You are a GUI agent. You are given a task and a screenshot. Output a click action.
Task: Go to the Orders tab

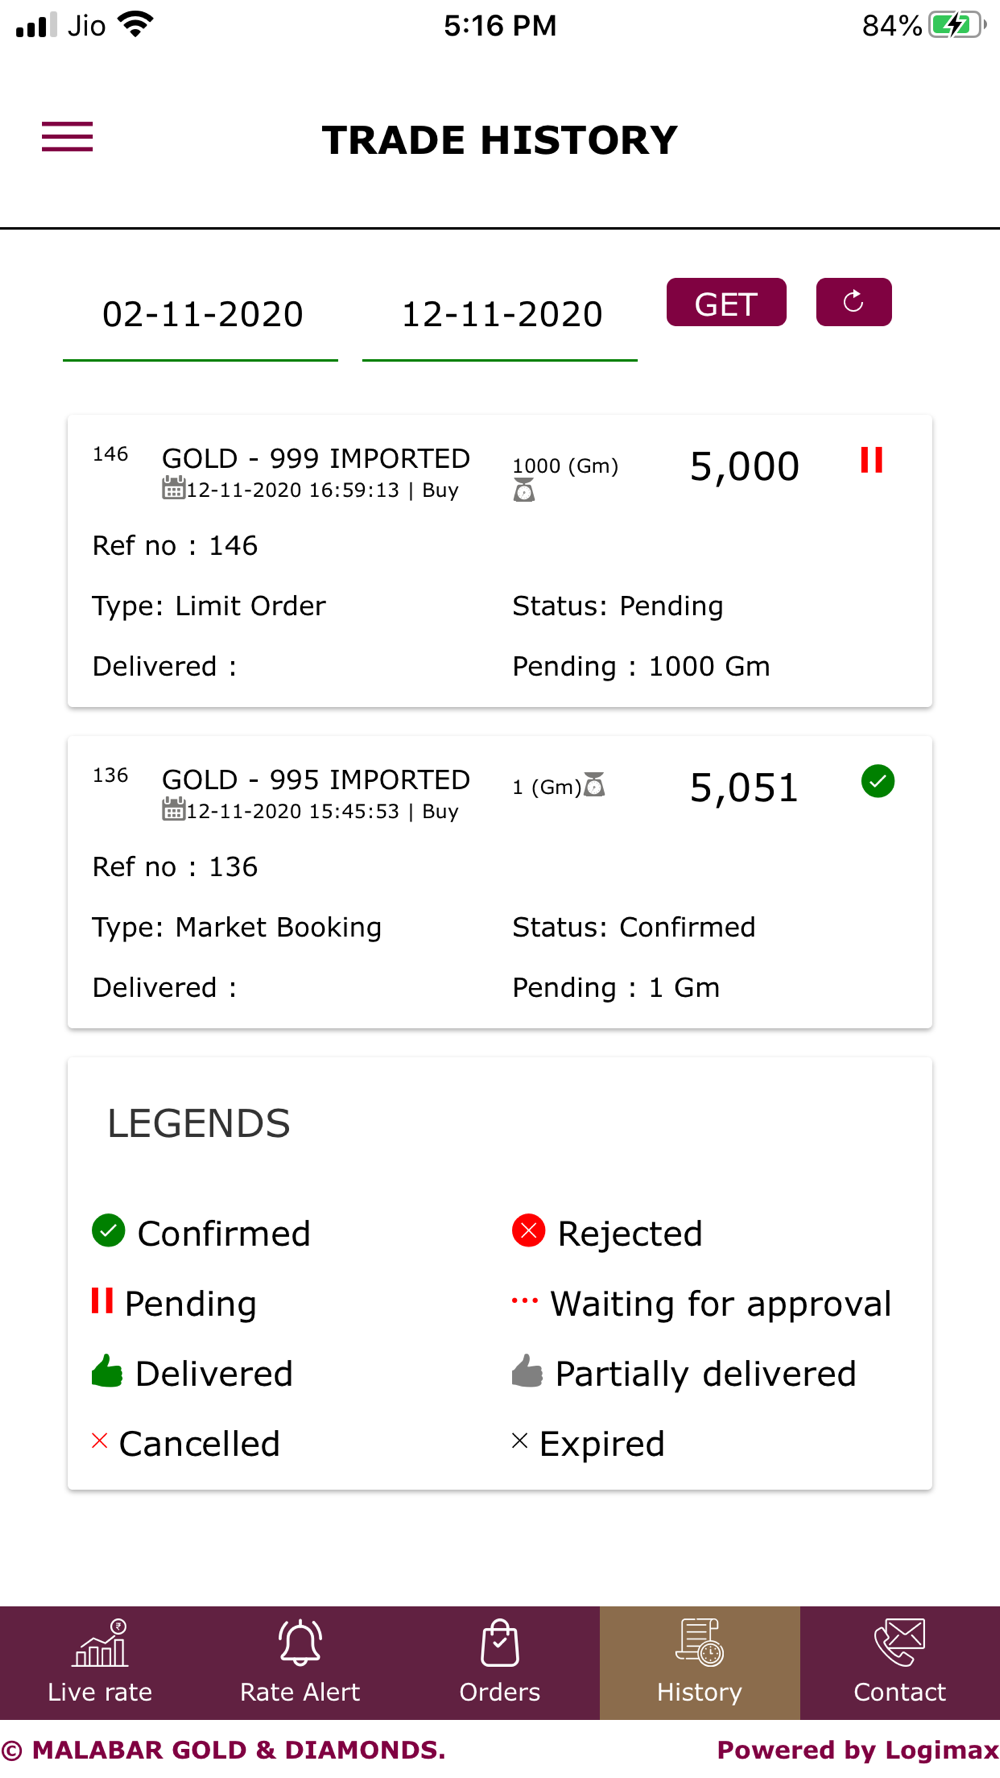point(500,1663)
